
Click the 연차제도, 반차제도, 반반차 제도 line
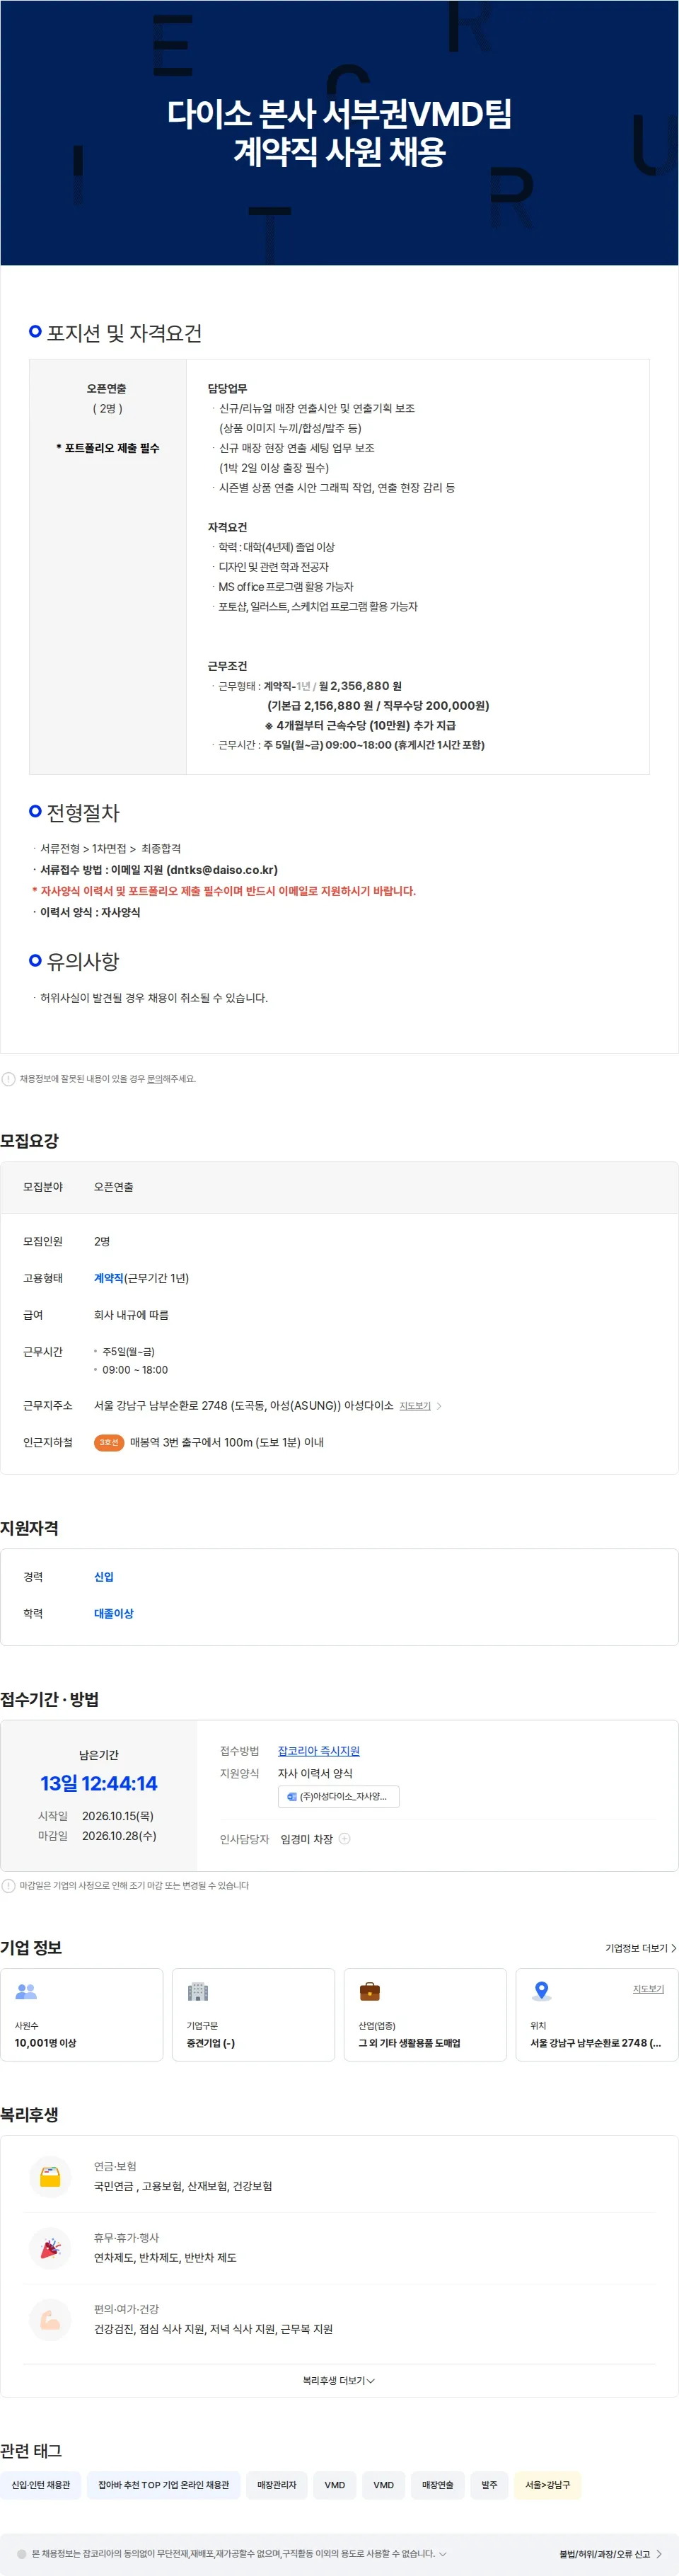point(165,2257)
